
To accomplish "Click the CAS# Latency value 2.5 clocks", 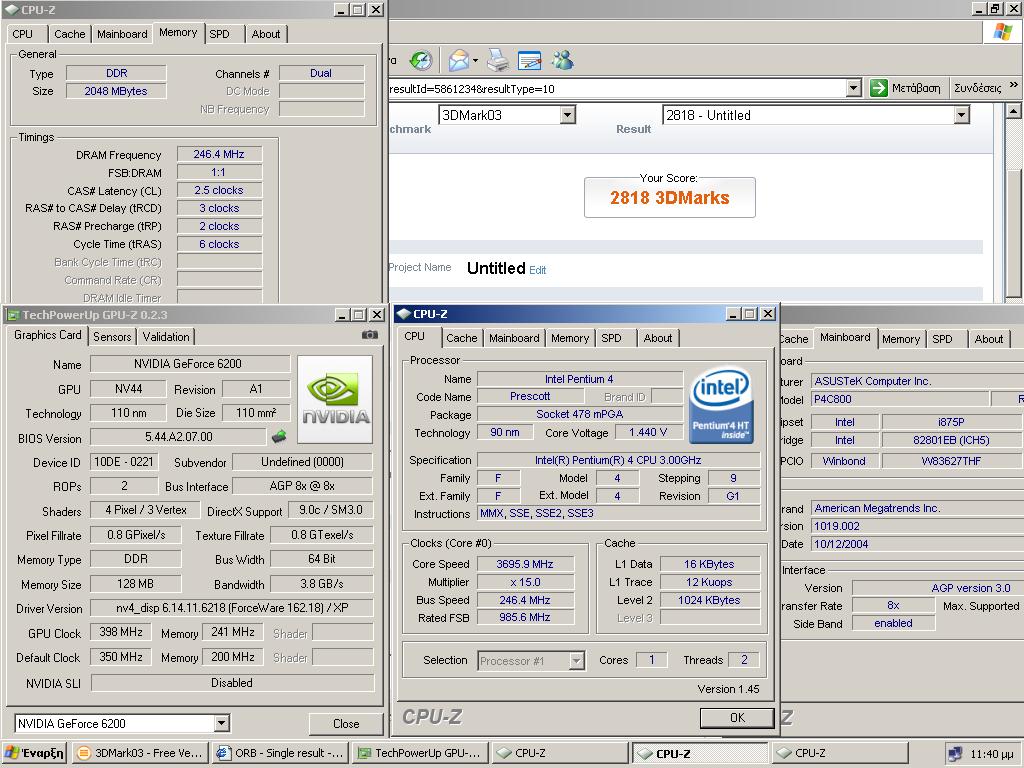I will [x=219, y=191].
